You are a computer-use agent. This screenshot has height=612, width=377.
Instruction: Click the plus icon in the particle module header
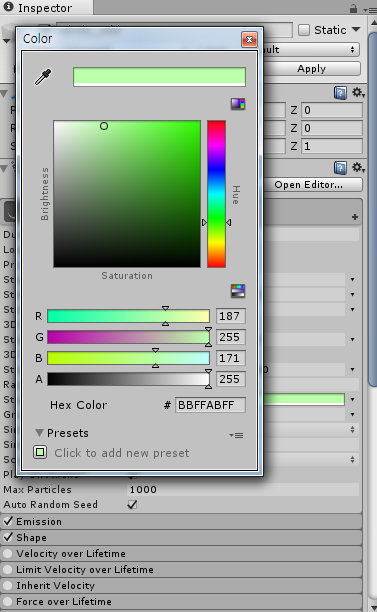tap(355, 217)
